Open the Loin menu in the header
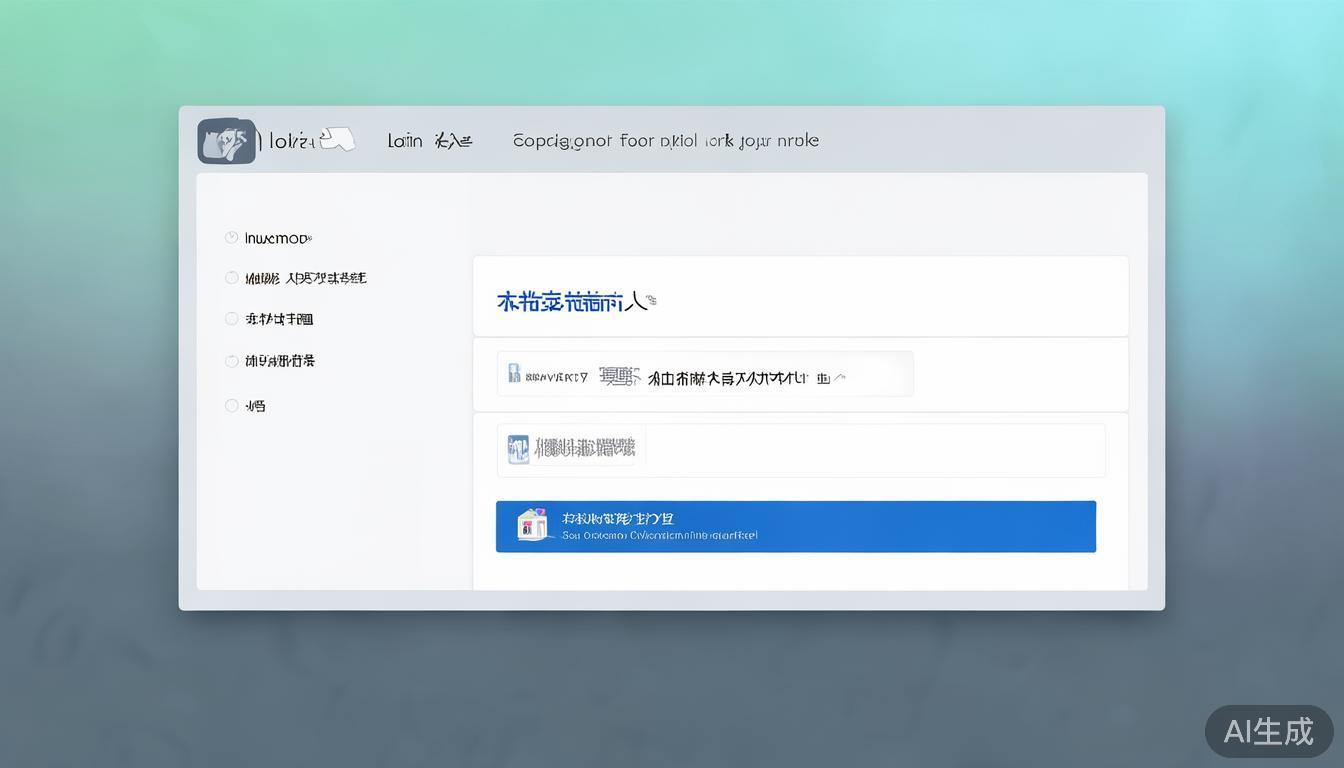The height and width of the screenshot is (768, 1344). point(404,140)
